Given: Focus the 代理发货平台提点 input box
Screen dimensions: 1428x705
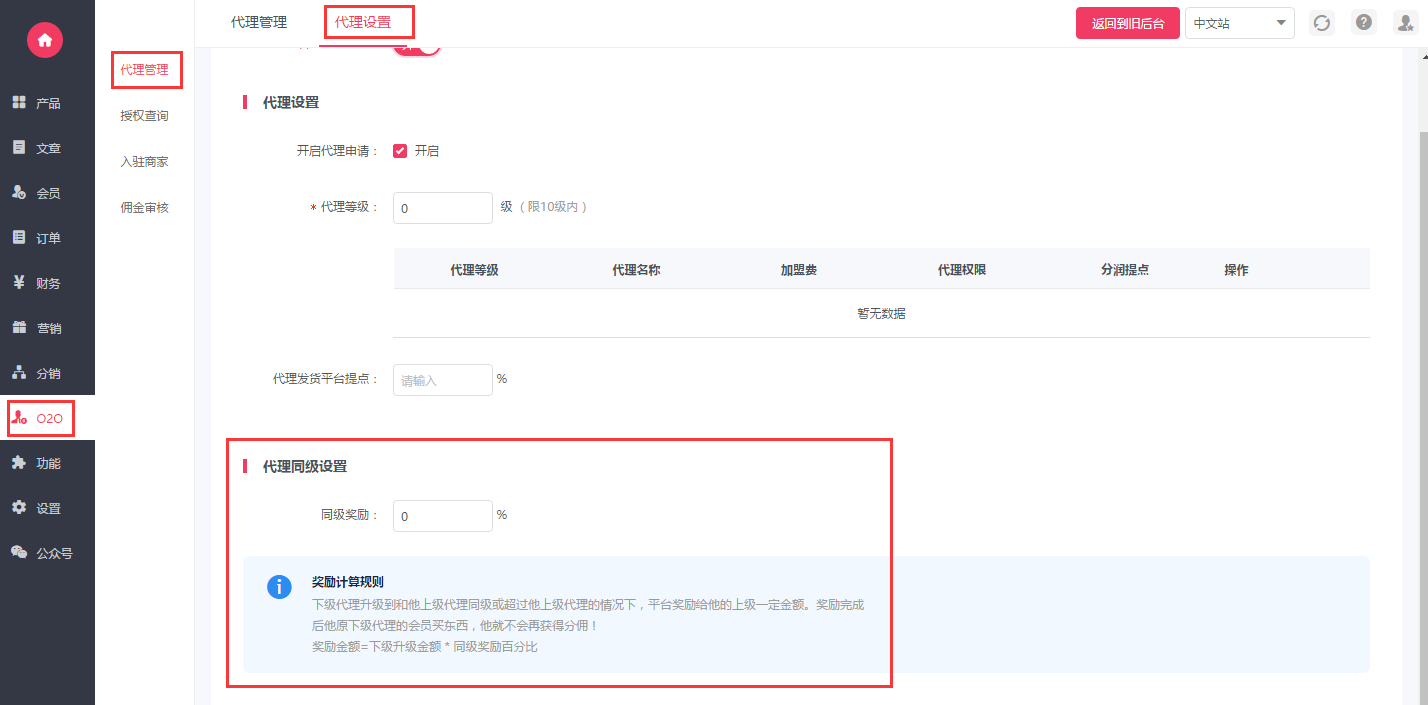Looking at the screenshot, I should point(442,380).
